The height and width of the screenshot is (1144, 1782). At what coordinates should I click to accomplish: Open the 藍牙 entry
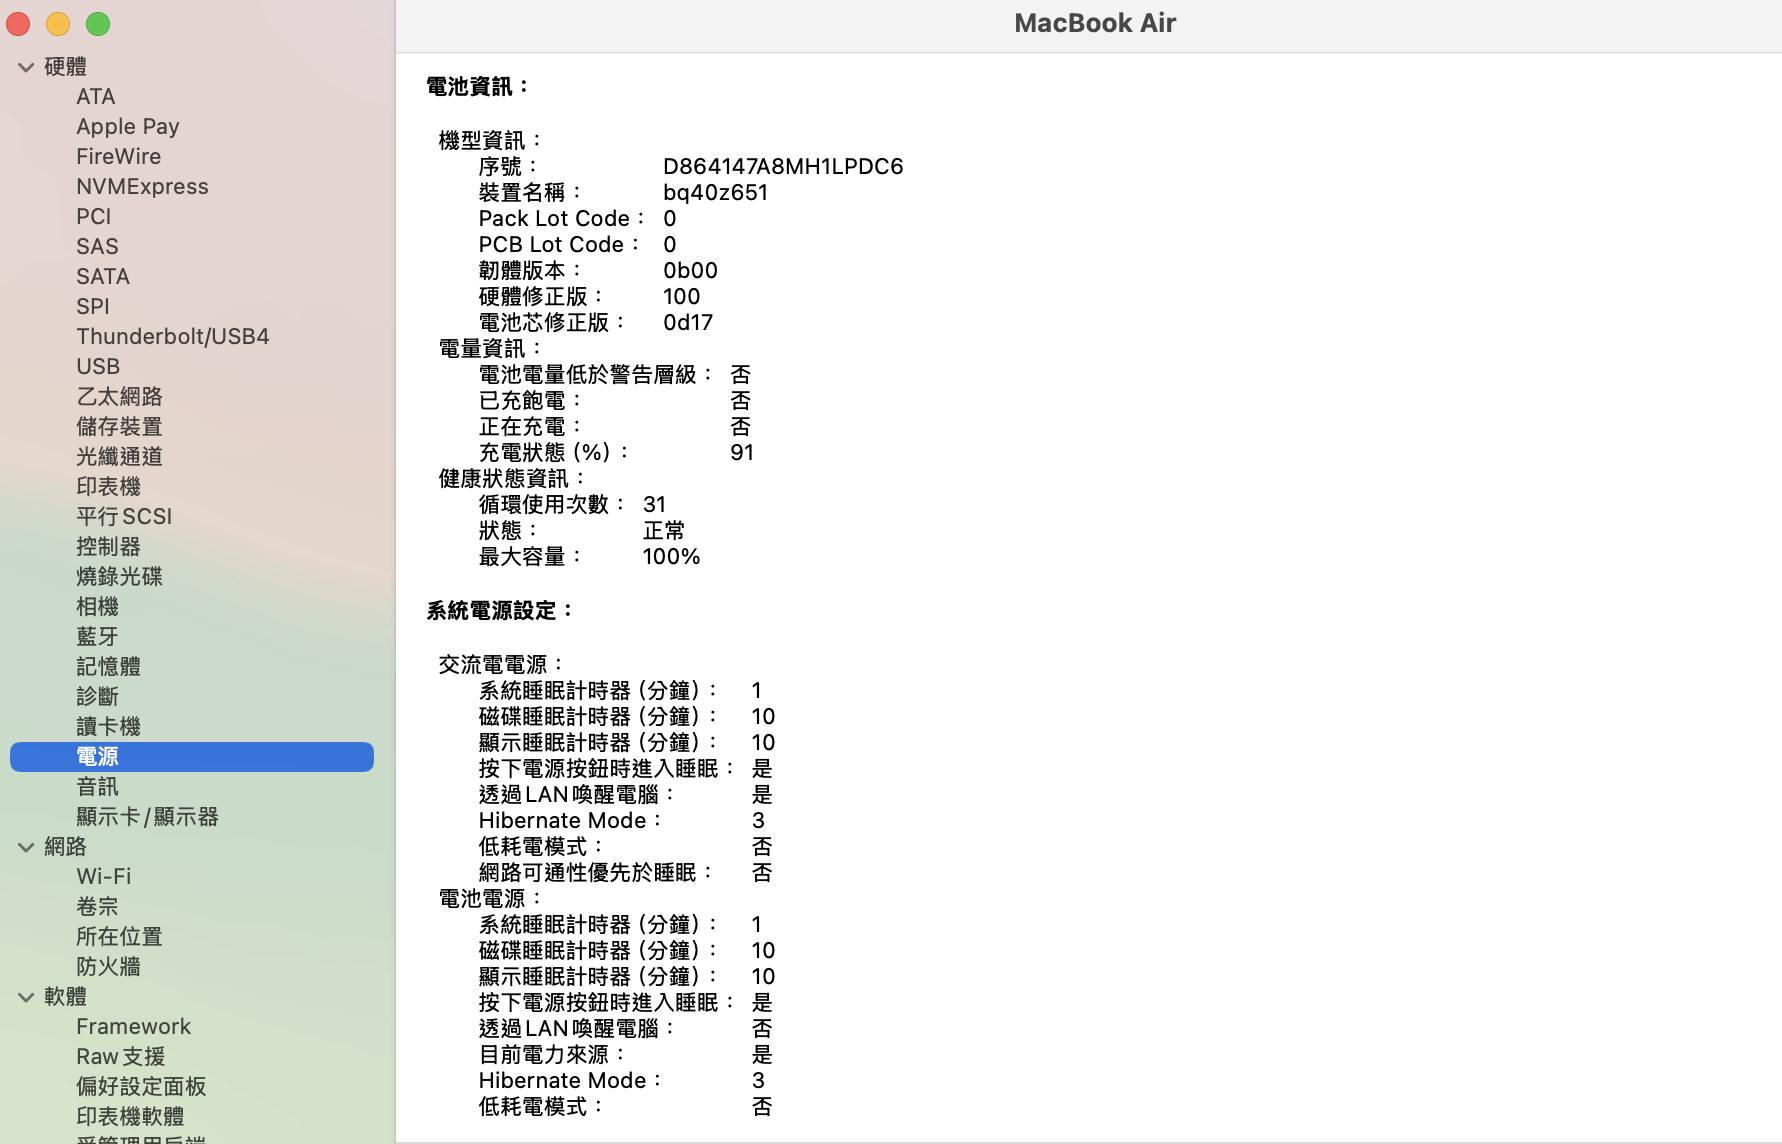click(x=98, y=637)
